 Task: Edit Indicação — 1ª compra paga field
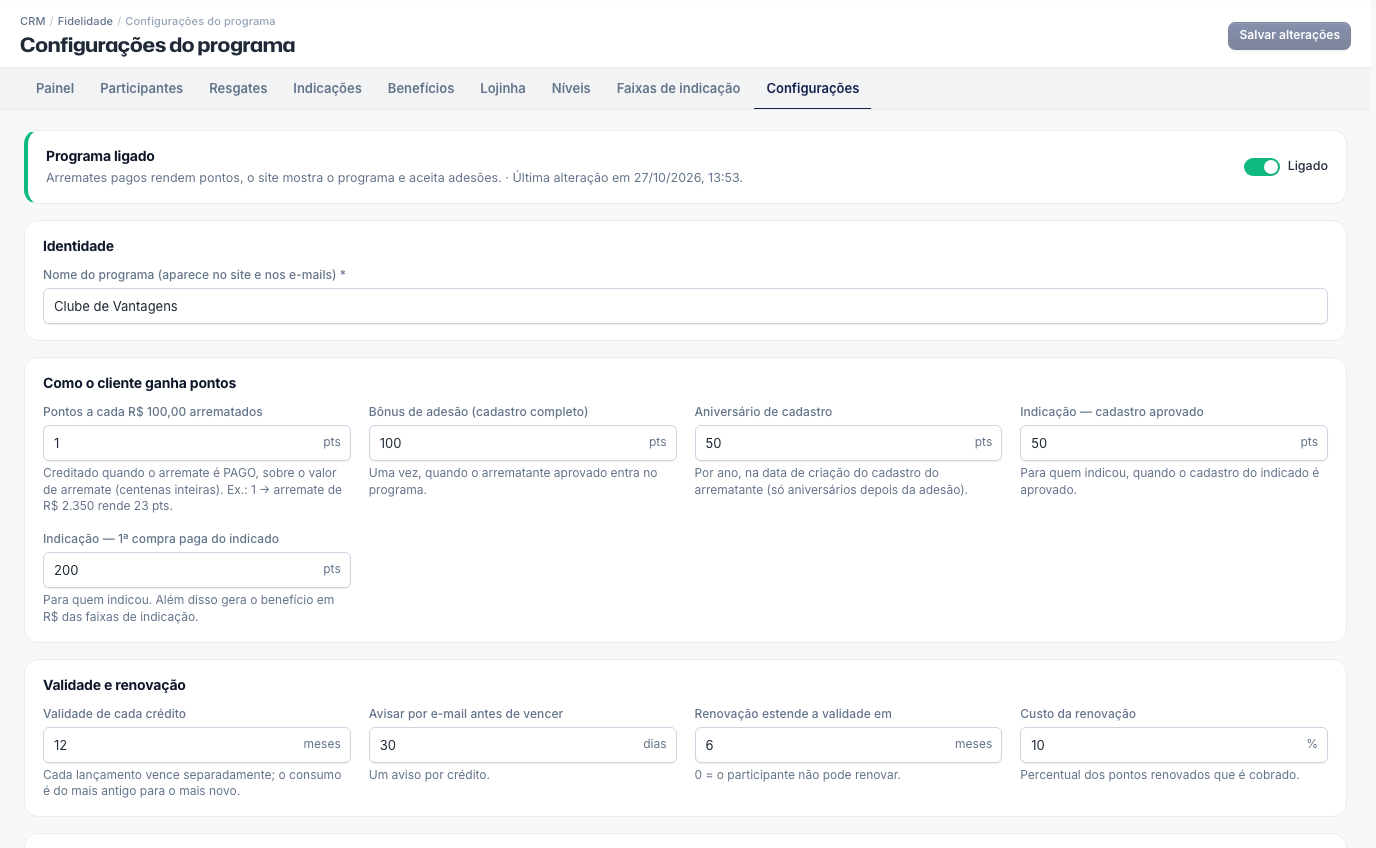(x=197, y=570)
